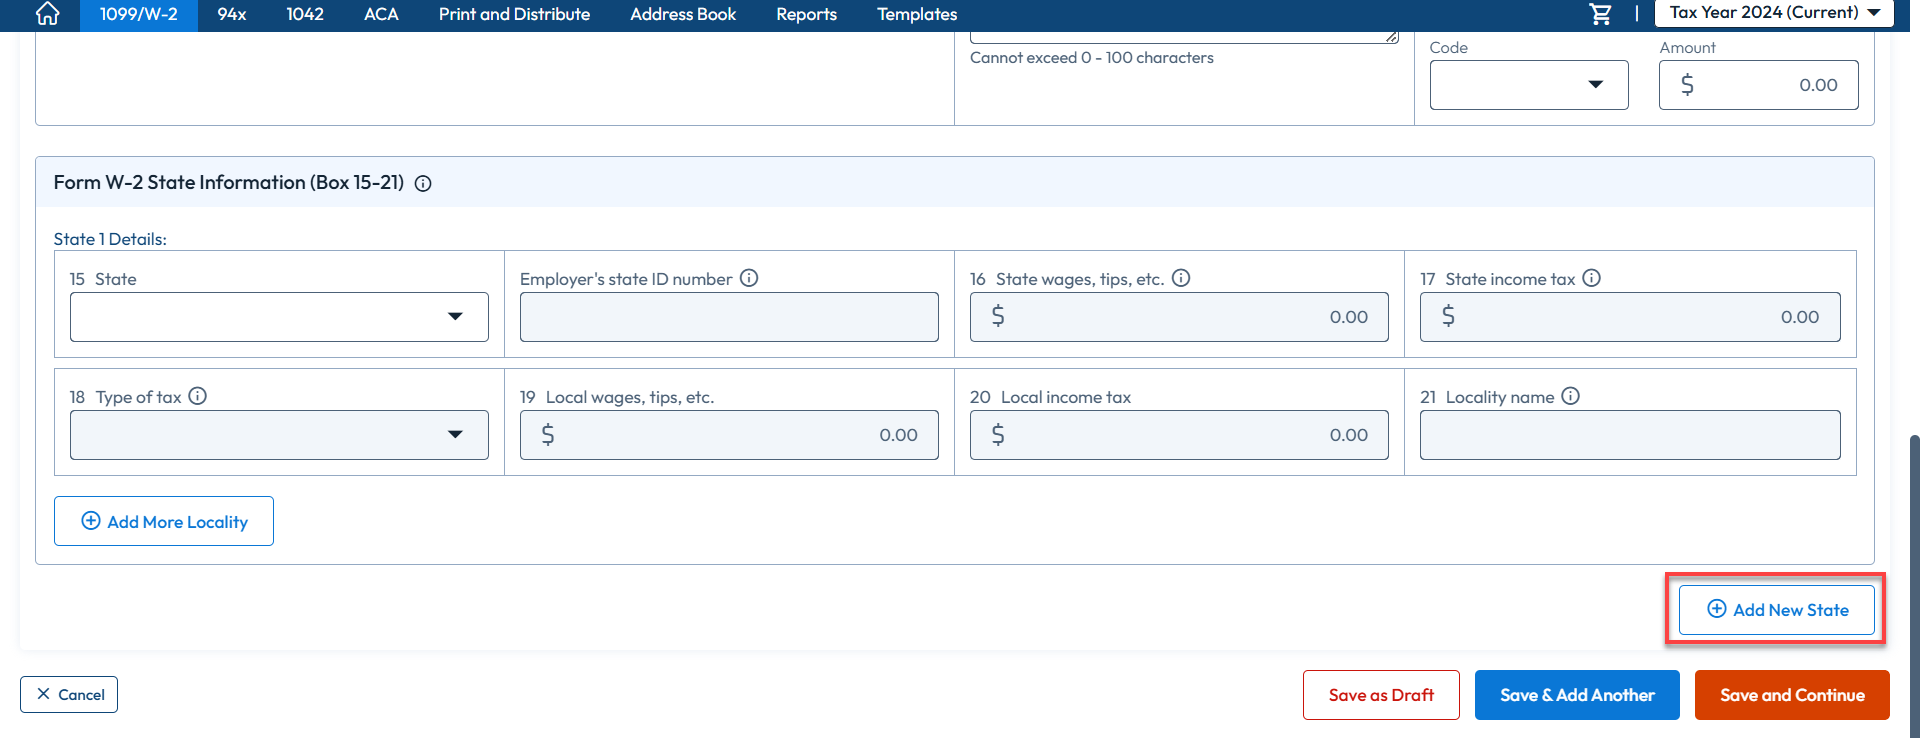The width and height of the screenshot is (1920, 738).
Task: Click the State wages, tips amount field
Action: (1179, 317)
